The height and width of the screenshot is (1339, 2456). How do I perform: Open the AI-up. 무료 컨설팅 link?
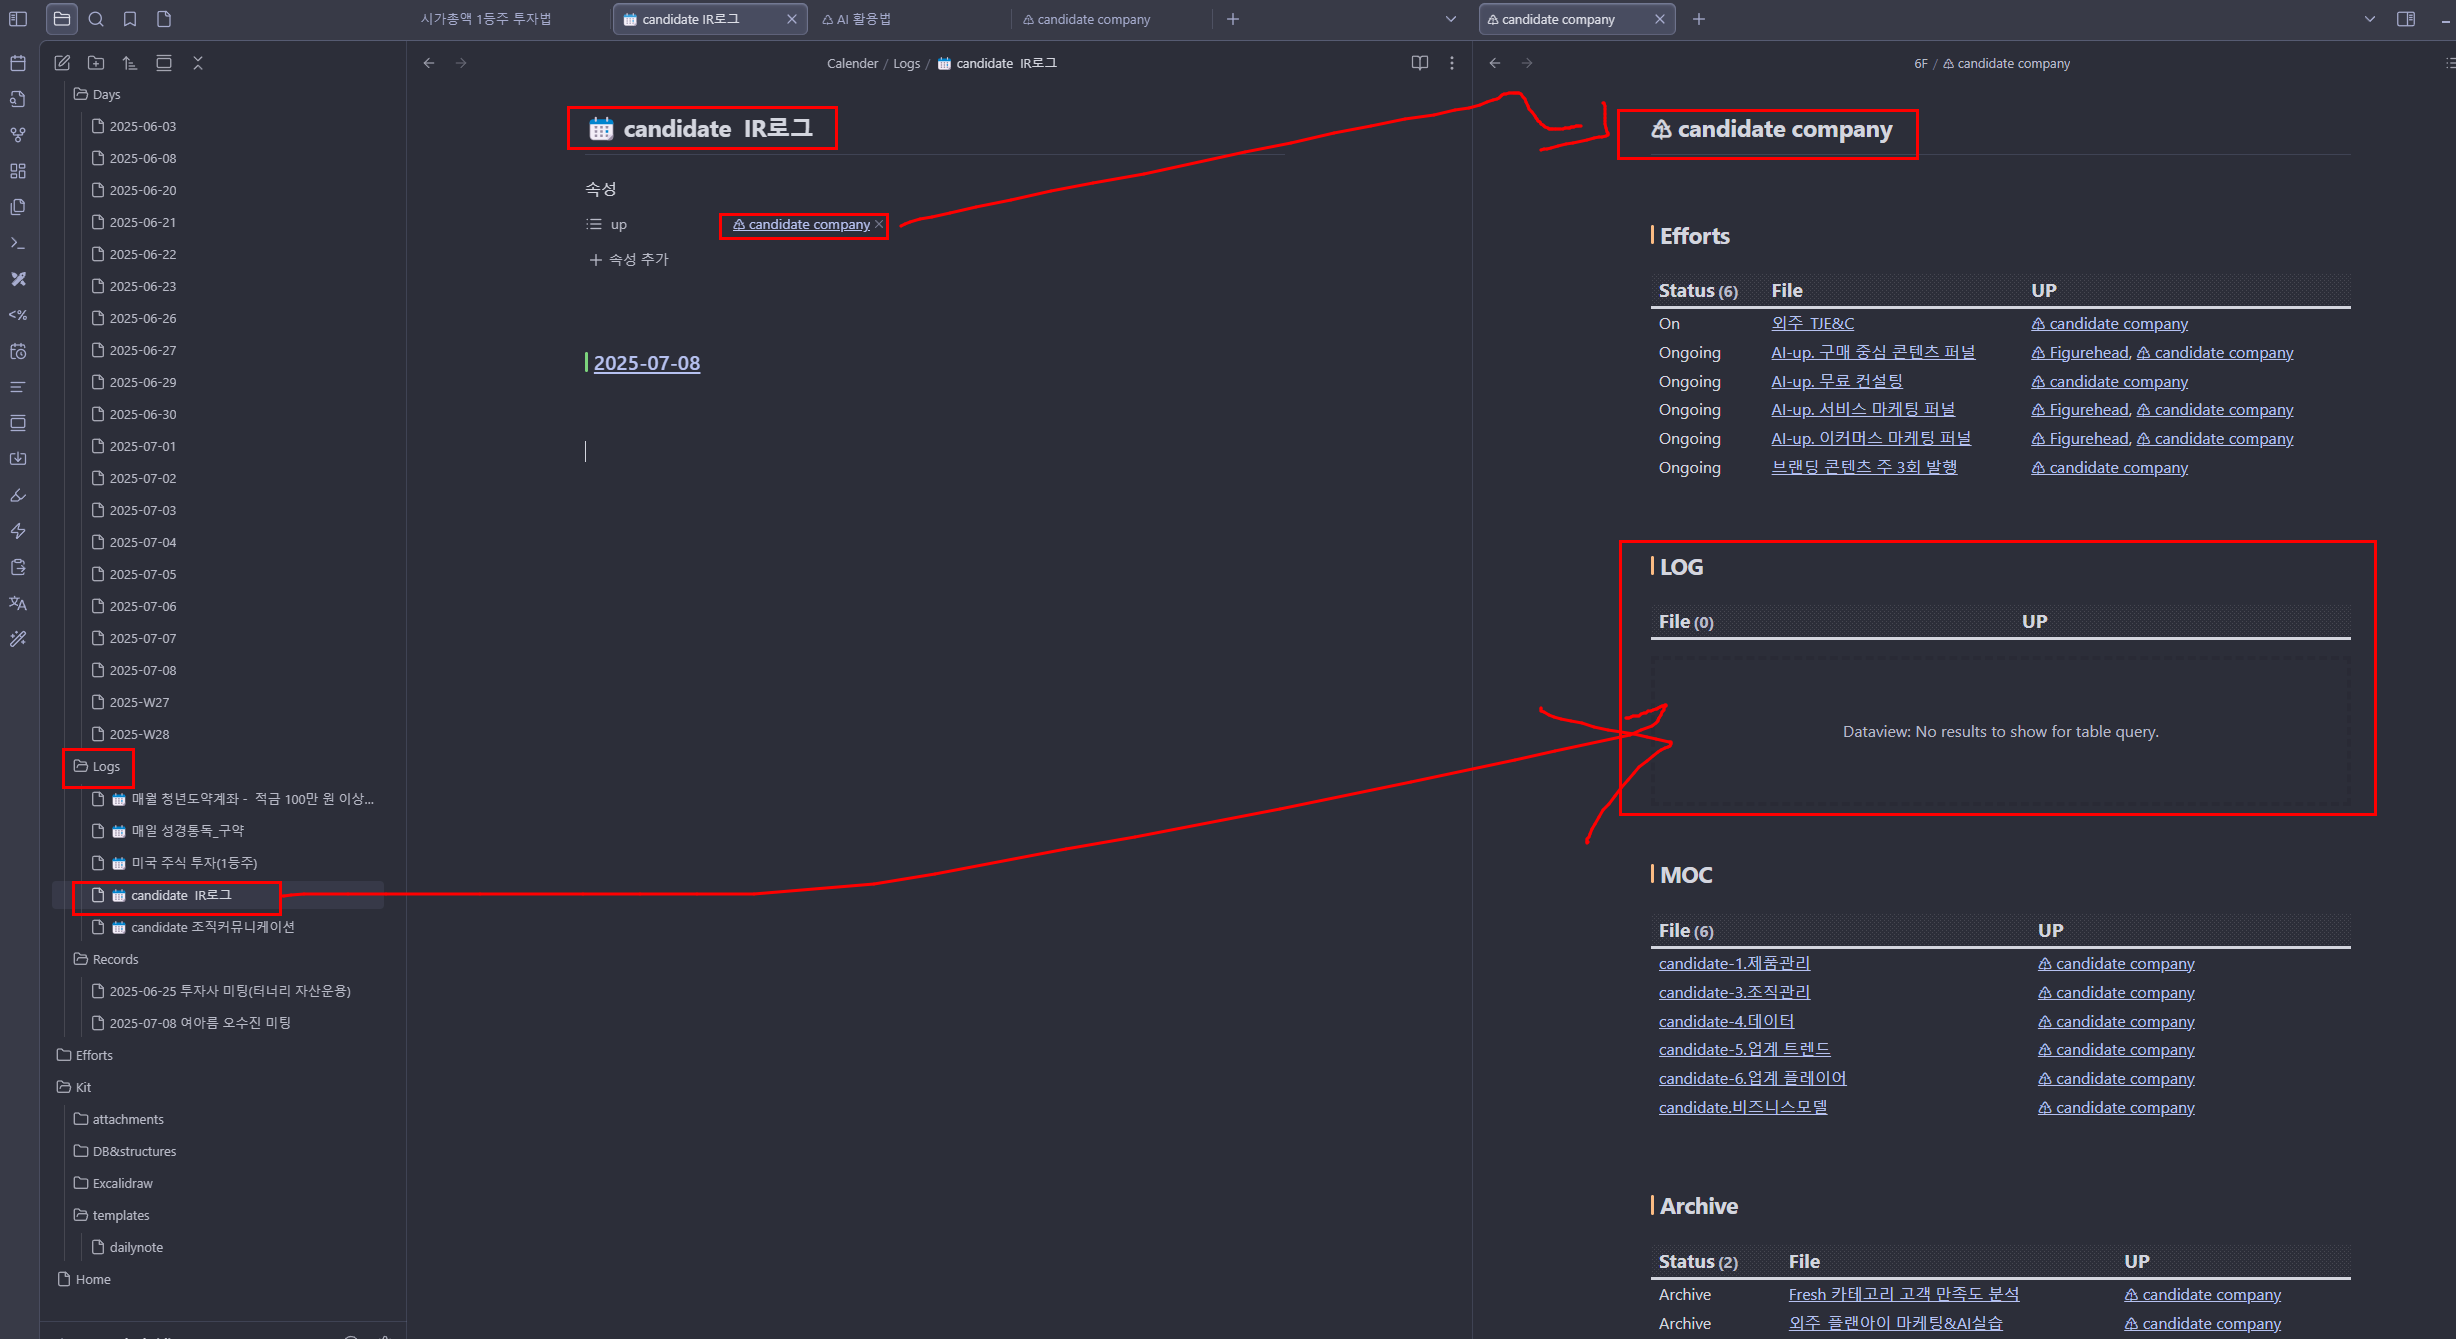click(x=1836, y=381)
